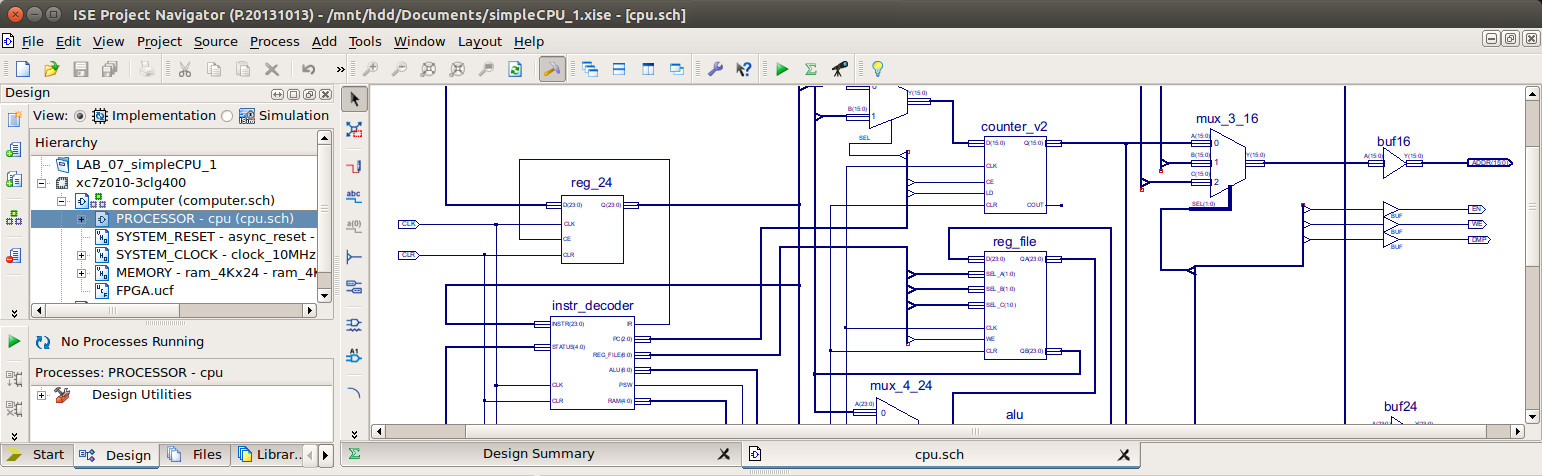This screenshot has height=476, width=1542.
Task: Toggle the hammer tool in the toolbar
Action: (550, 69)
